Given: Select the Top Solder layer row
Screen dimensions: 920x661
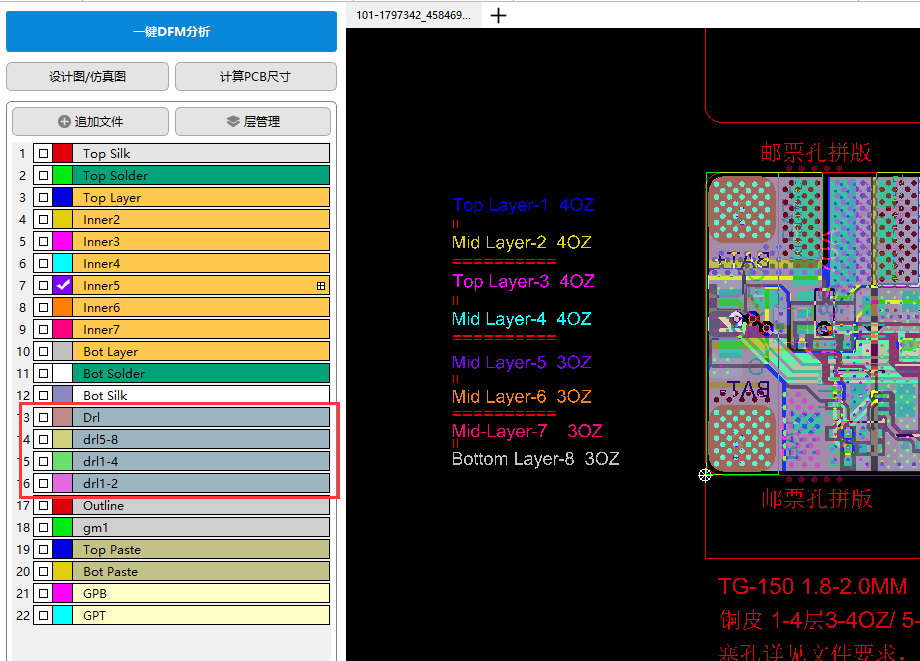Looking at the screenshot, I should pos(200,176).
